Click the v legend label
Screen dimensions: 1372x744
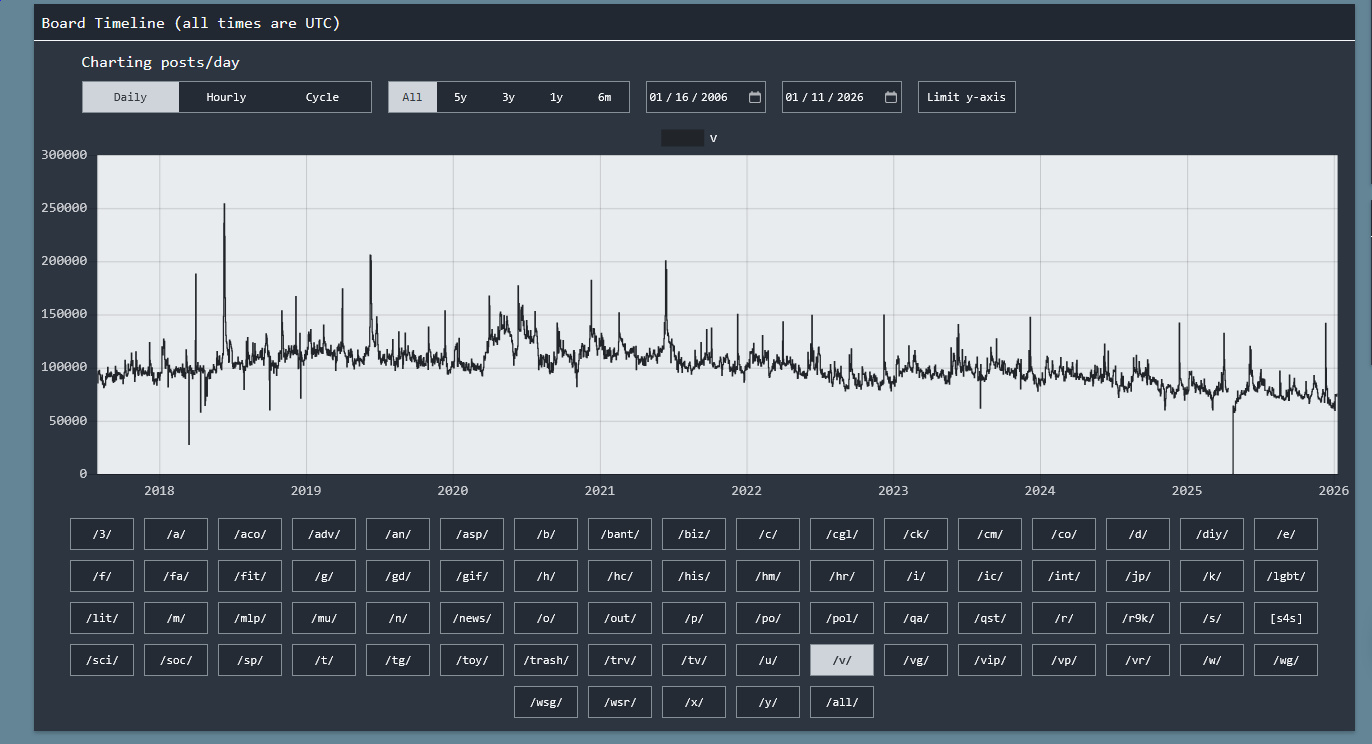click(x=713, y=138)
